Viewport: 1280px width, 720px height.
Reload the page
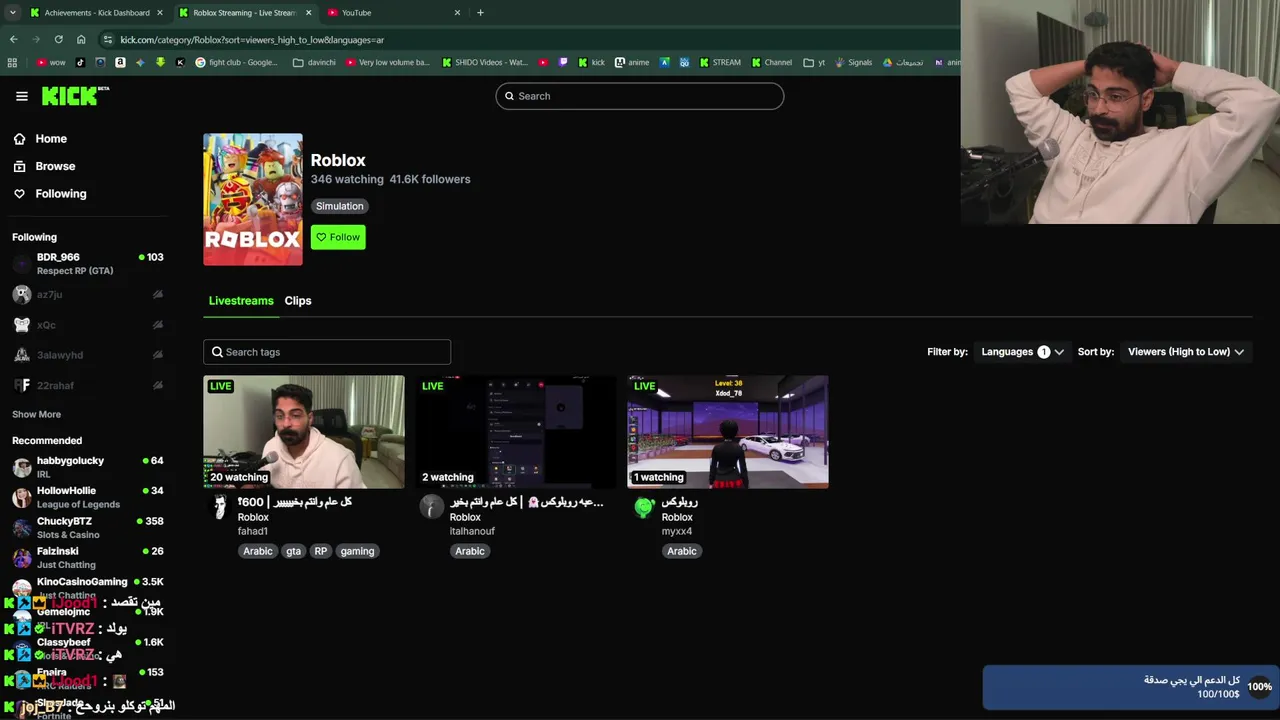pyautogui.click(x=59, y=40)
